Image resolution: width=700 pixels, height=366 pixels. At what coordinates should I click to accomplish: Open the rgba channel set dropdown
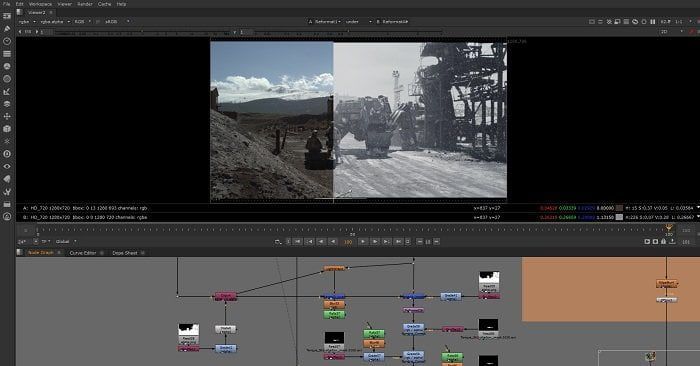point(27,21)
